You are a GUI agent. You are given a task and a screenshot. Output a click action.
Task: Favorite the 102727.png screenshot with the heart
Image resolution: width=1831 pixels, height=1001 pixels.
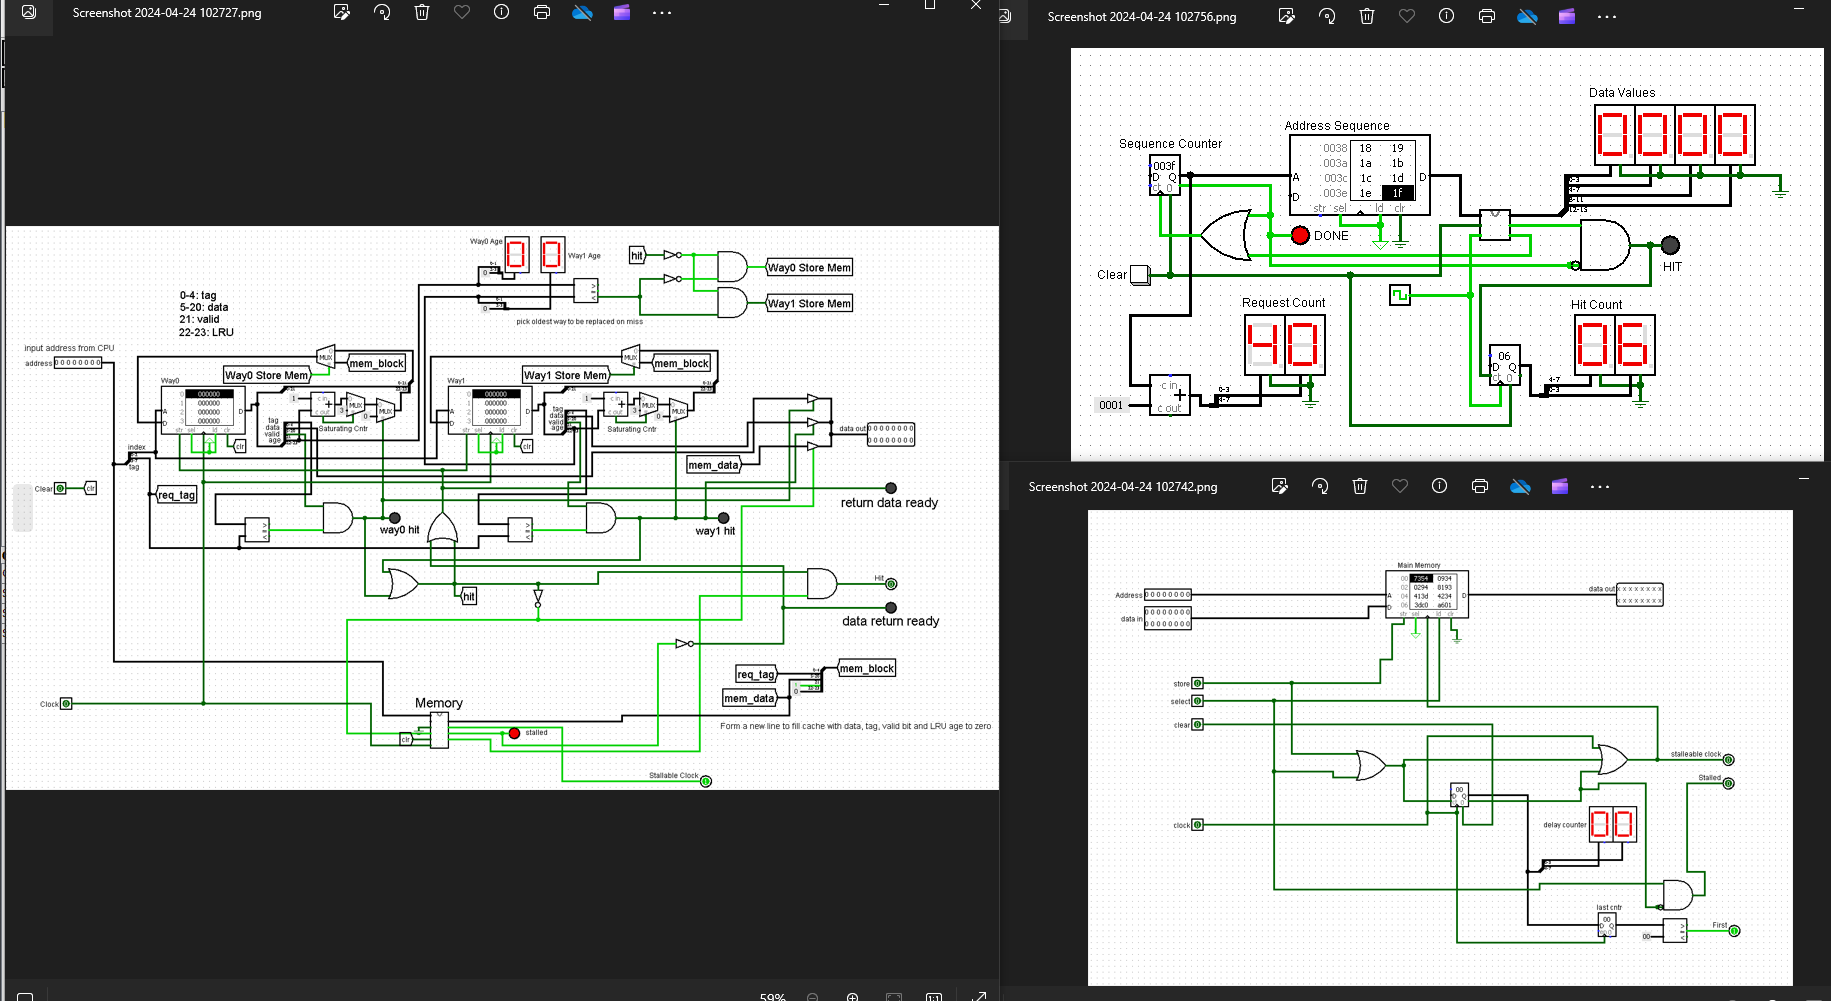tap(462, 13)
